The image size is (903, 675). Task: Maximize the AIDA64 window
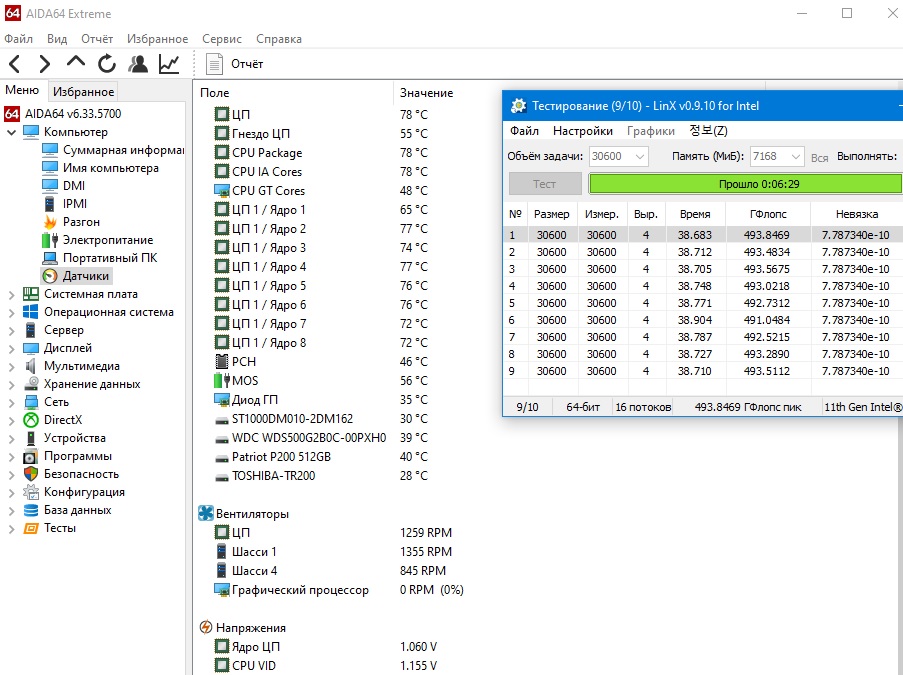(847, 13)
